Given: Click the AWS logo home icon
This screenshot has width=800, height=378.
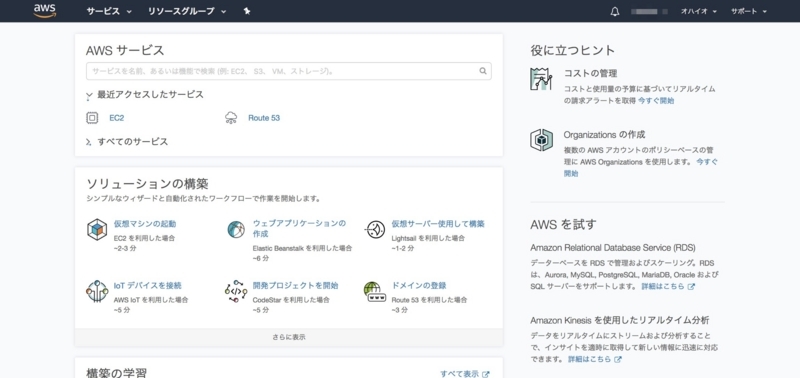Looking at the screenshot, I should point(45,11).
